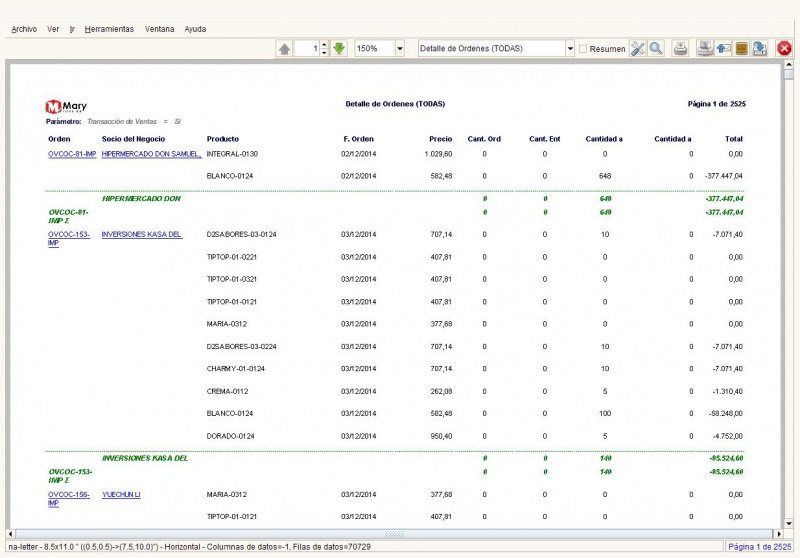Open the Ir menu
Viewport: 800px width, 558px height.
tap(72, 29)
